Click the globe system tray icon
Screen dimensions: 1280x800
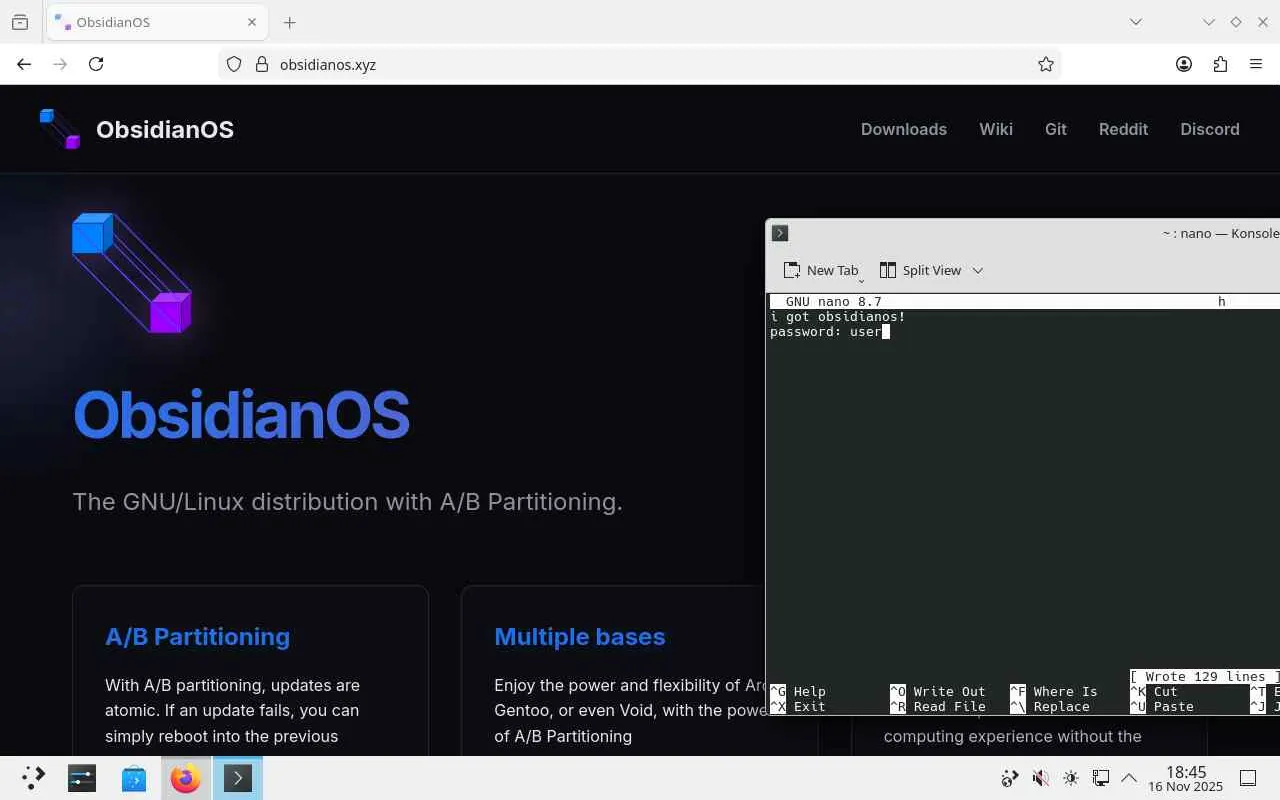[x=1010, y=778]
